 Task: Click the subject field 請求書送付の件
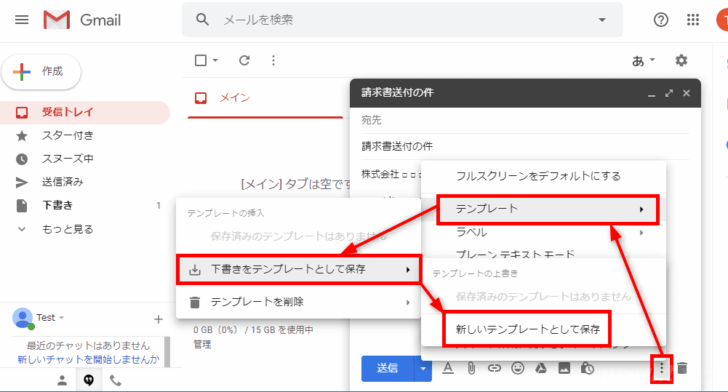525,146
